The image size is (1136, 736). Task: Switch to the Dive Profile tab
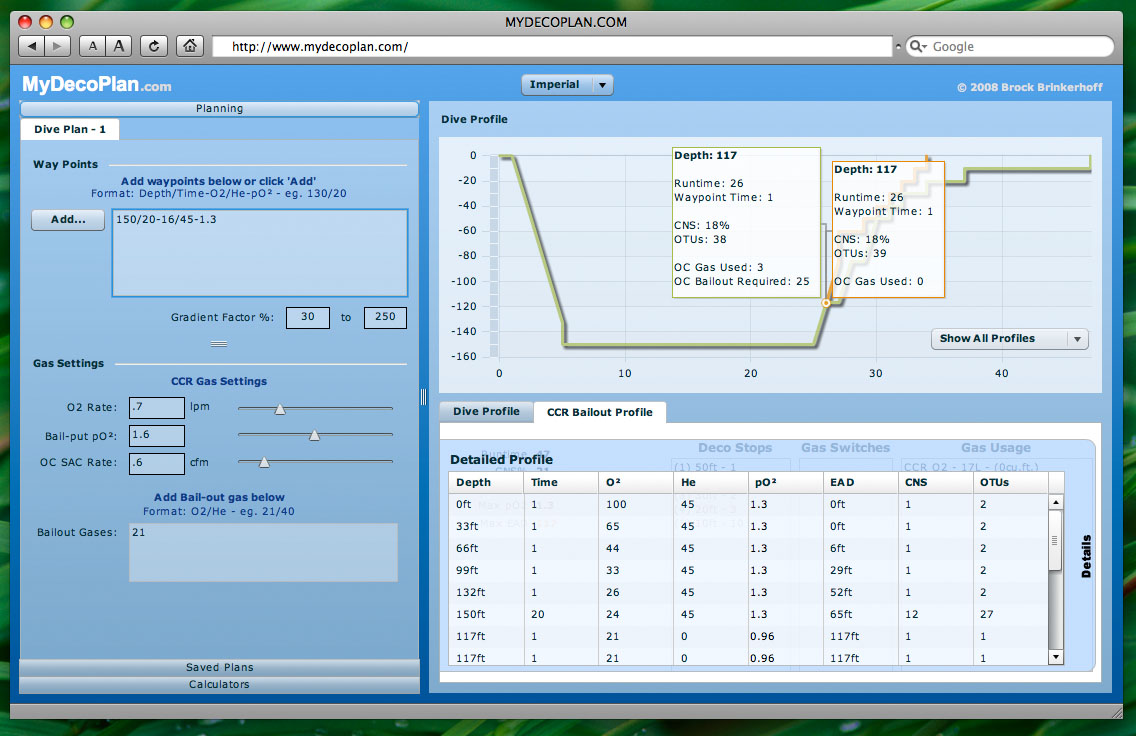pyautogui.click(x=486, y=411)
